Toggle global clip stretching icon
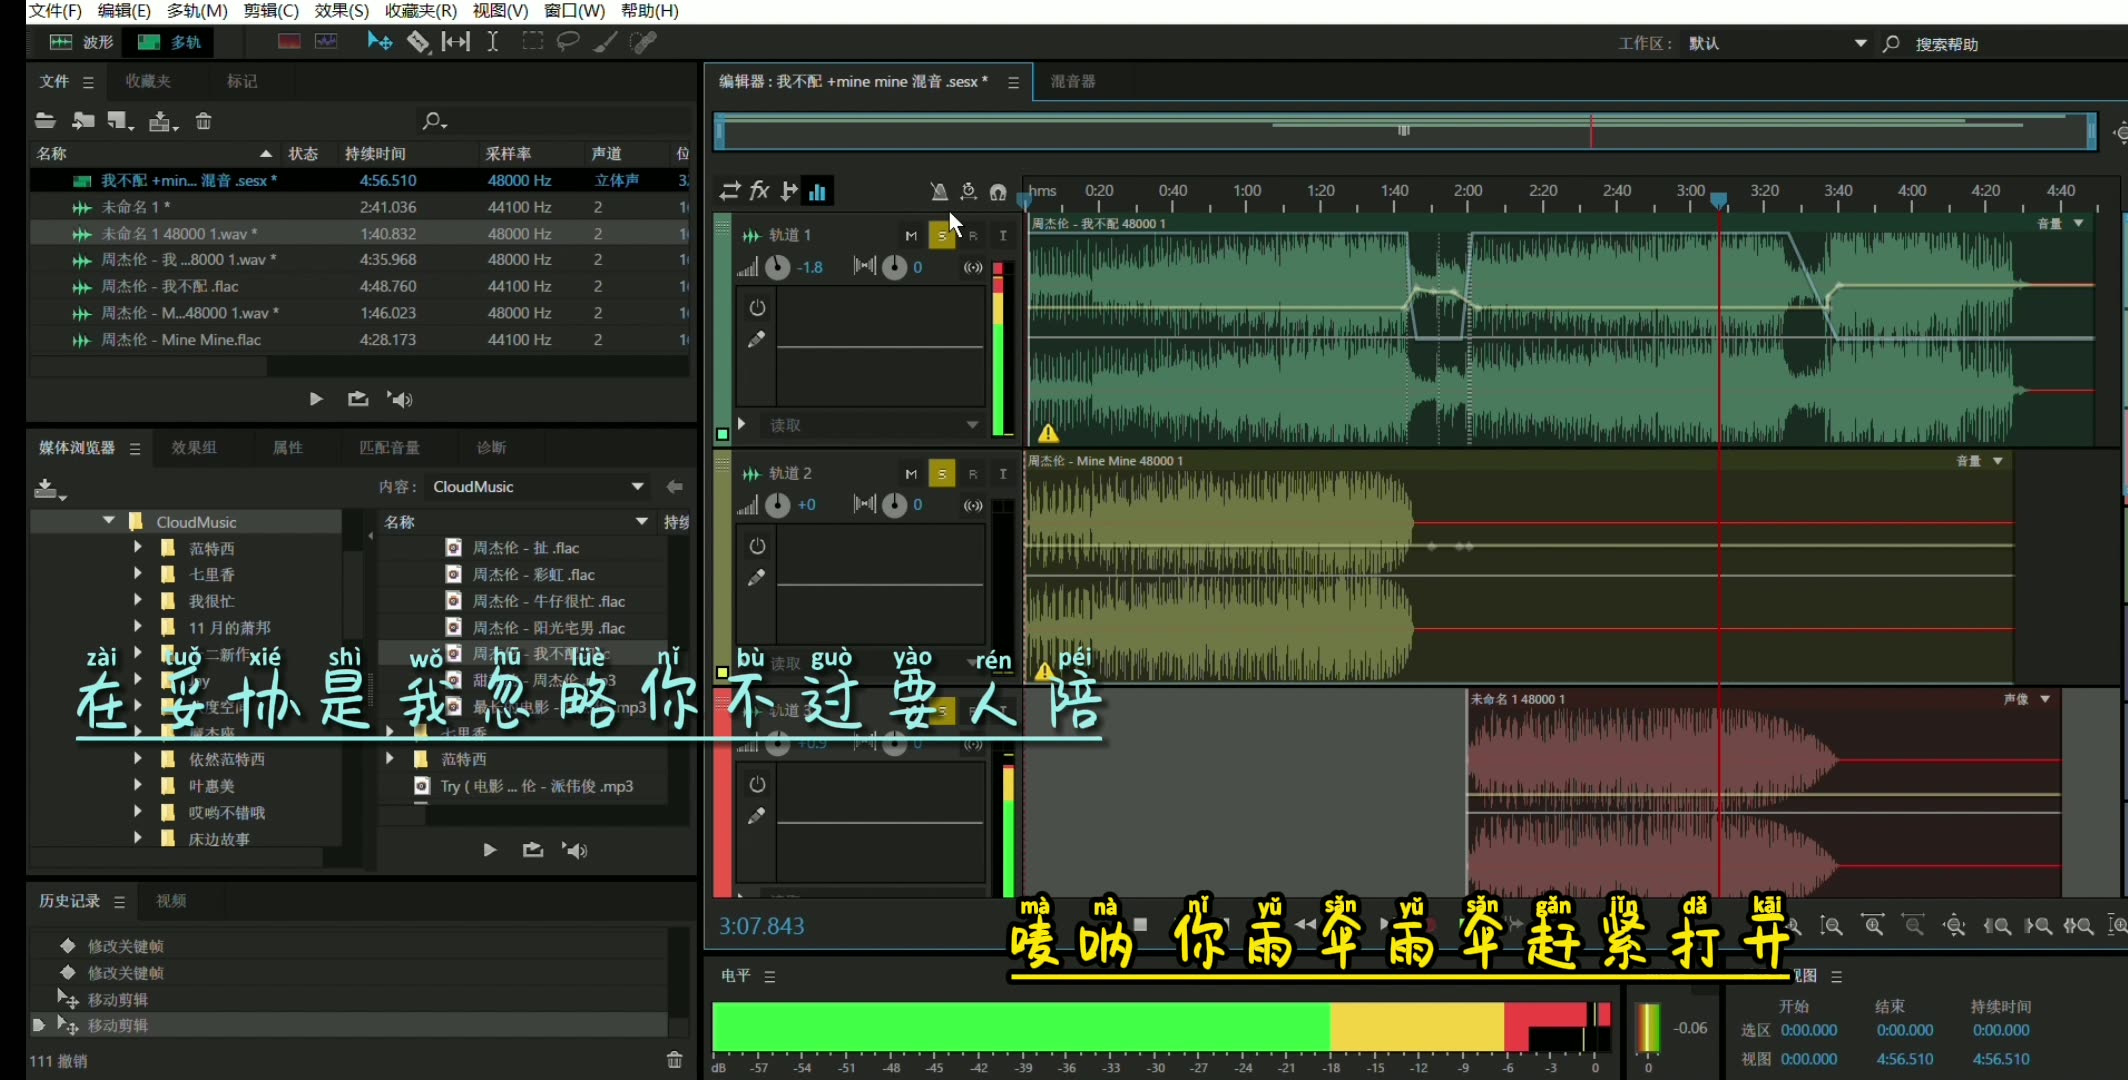Screen dimensions: 2128x1080 point(968,191)
